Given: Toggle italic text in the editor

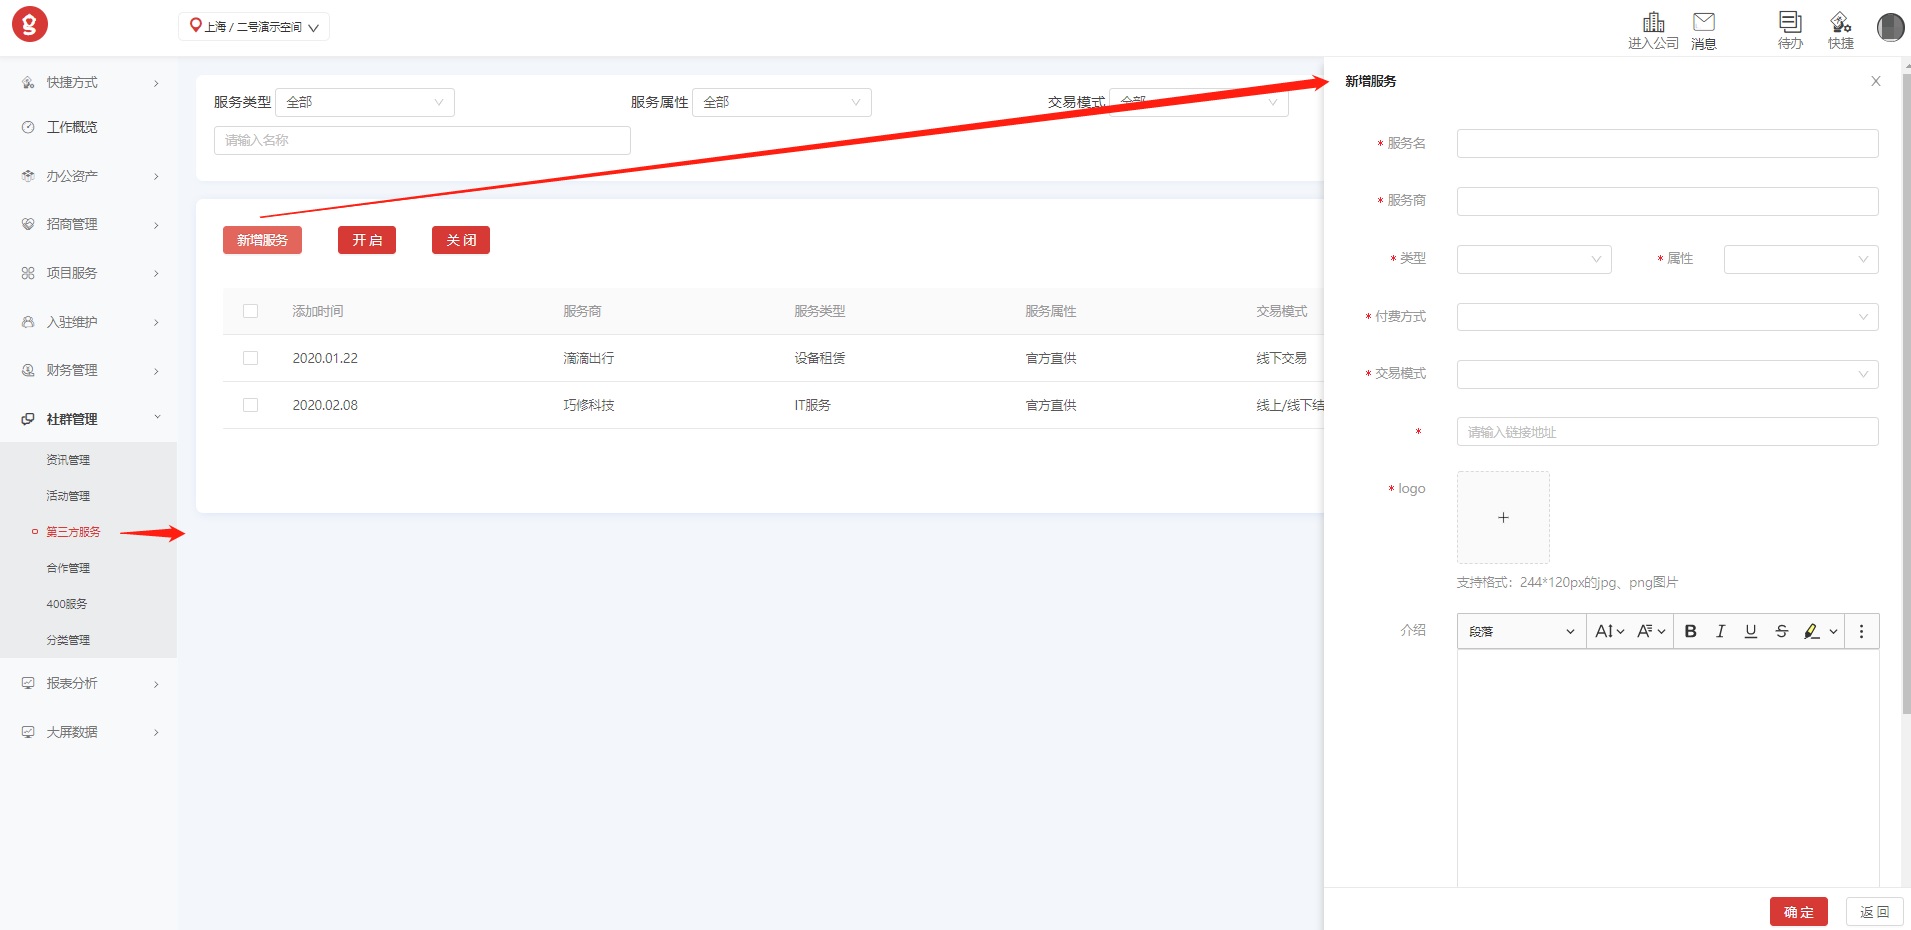Looking at the screenshot, I should click(1720, 631).
